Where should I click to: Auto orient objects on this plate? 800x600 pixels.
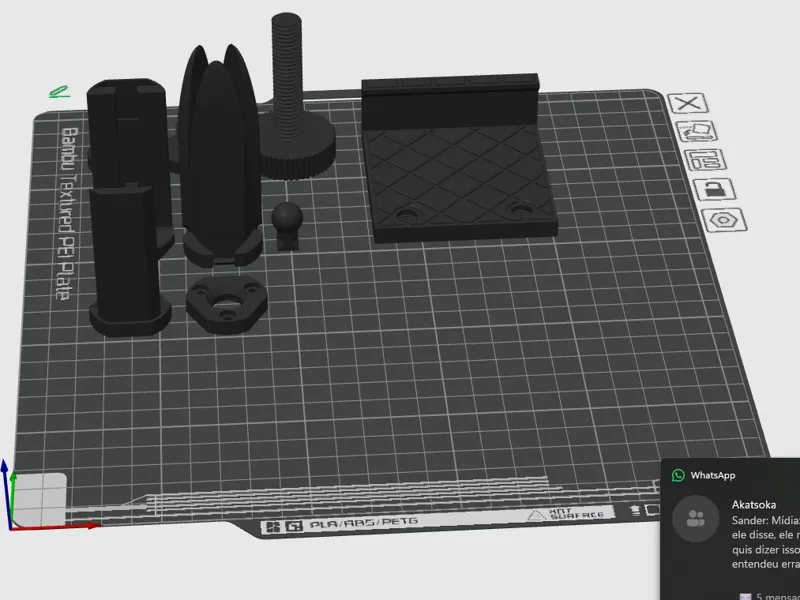click(x=697, y=132)
